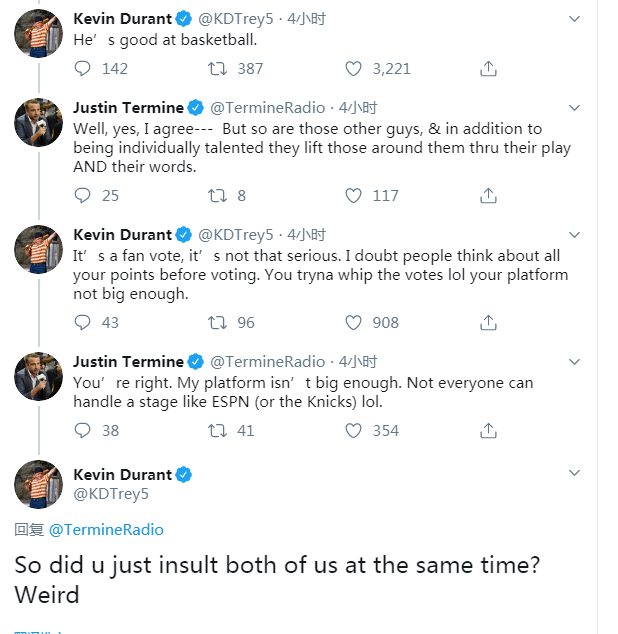Like the tweet with 354 likes

353,431
